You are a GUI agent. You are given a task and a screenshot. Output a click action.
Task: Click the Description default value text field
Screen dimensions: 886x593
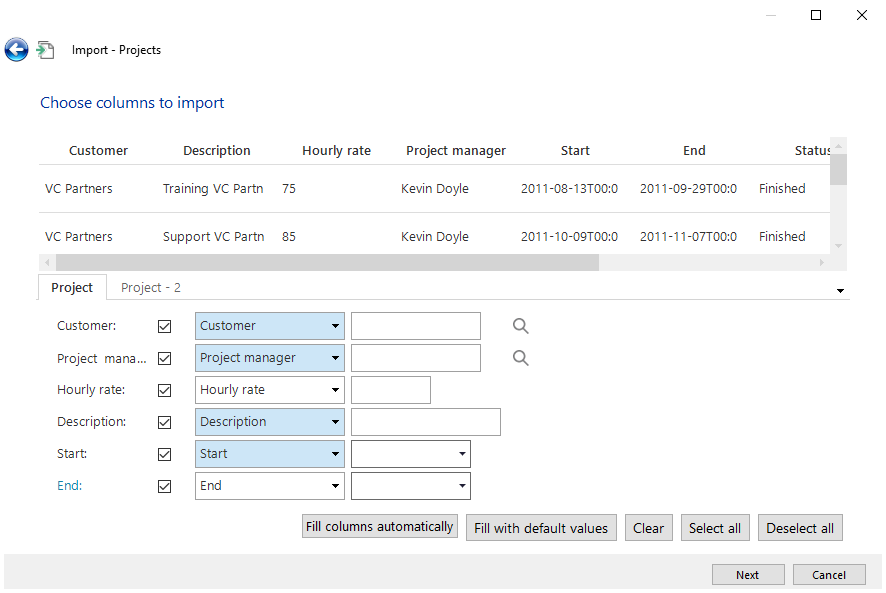425,422
